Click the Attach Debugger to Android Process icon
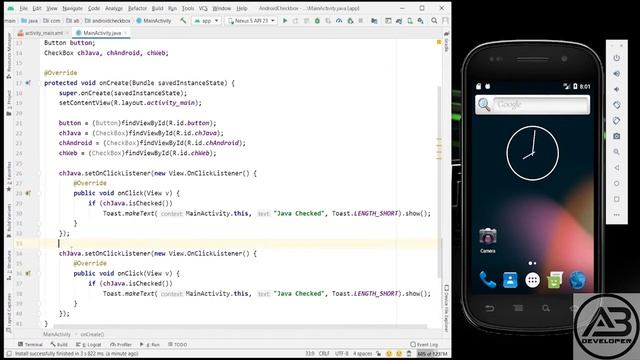The width and height of the screenshot is (640, 360). 350,20
